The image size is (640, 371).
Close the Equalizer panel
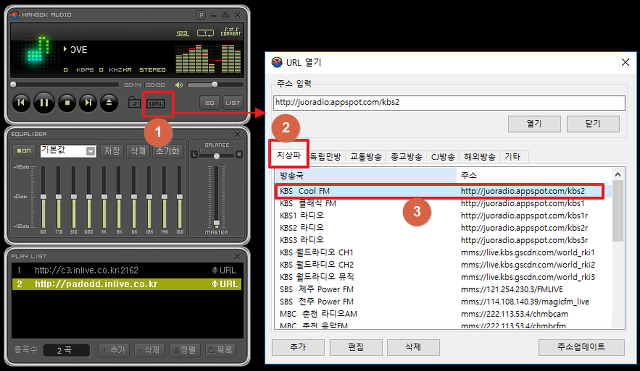pyautogui.click(x=238, y=134)
